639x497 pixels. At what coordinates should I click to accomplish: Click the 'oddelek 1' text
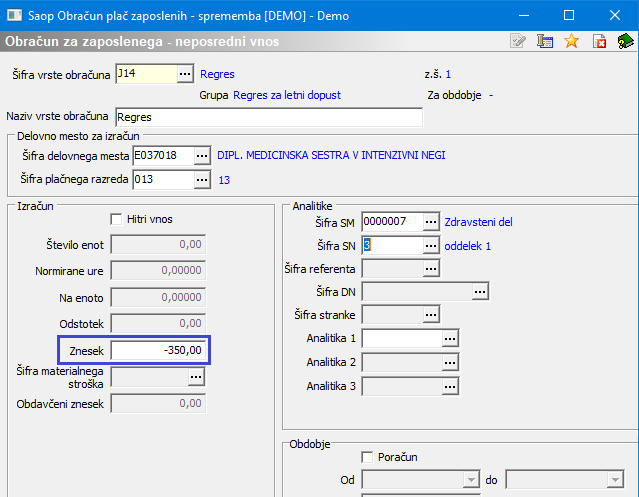[x=467, y=246]
